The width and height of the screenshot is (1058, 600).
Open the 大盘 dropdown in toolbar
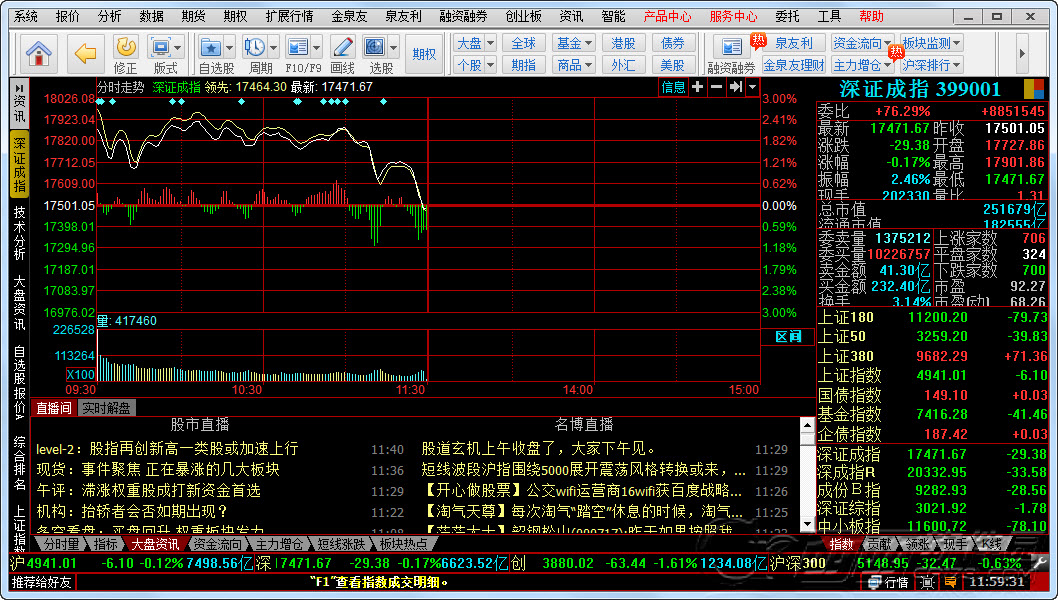pos(474,43)
